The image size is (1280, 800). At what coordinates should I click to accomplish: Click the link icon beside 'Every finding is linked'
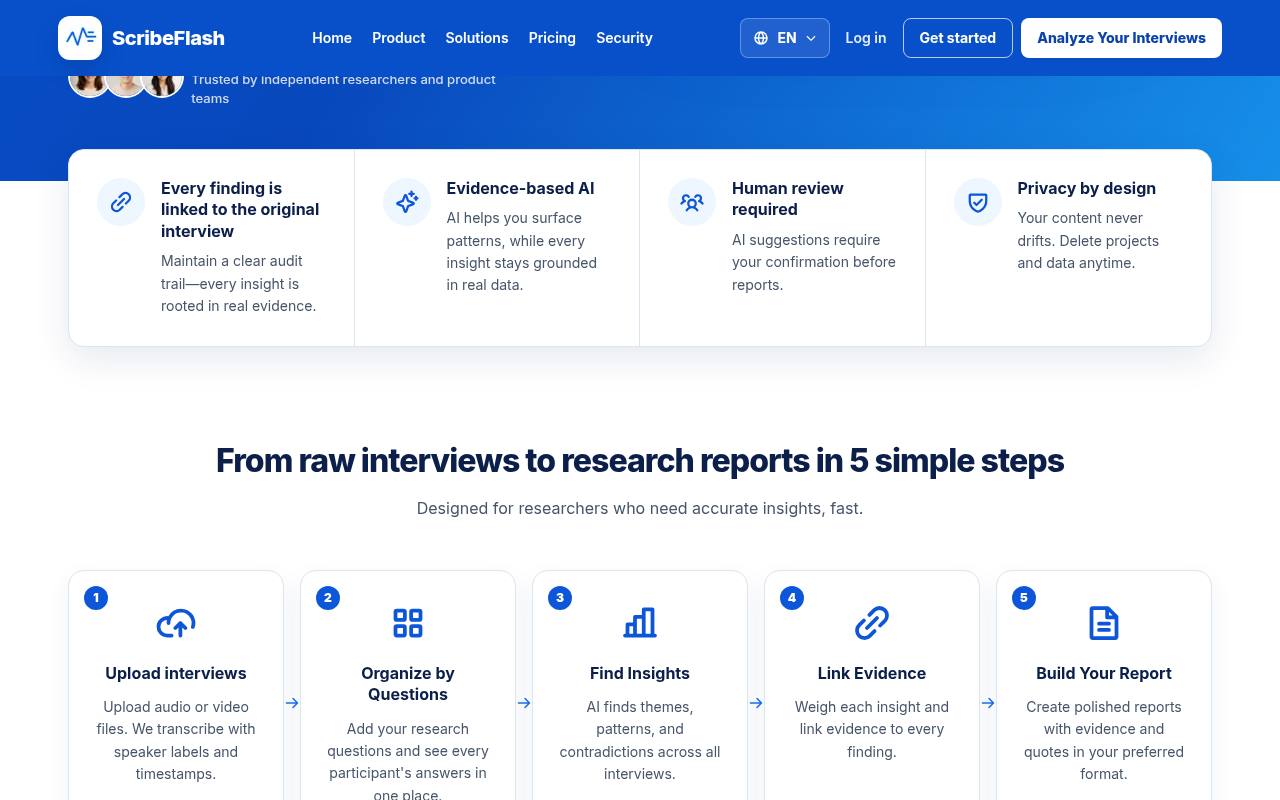[121, 202]
